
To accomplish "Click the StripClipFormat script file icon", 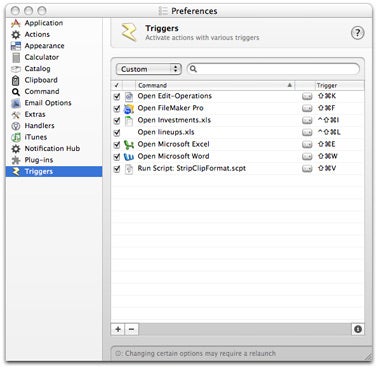I will 129,169.
